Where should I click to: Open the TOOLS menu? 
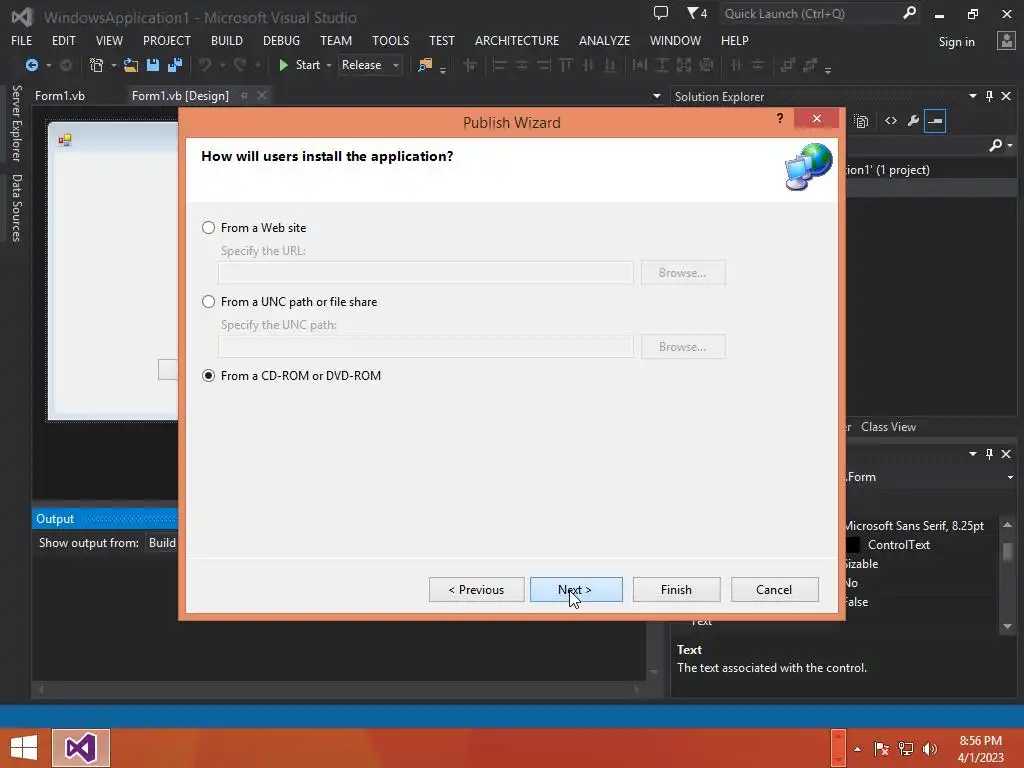point(391,40)
